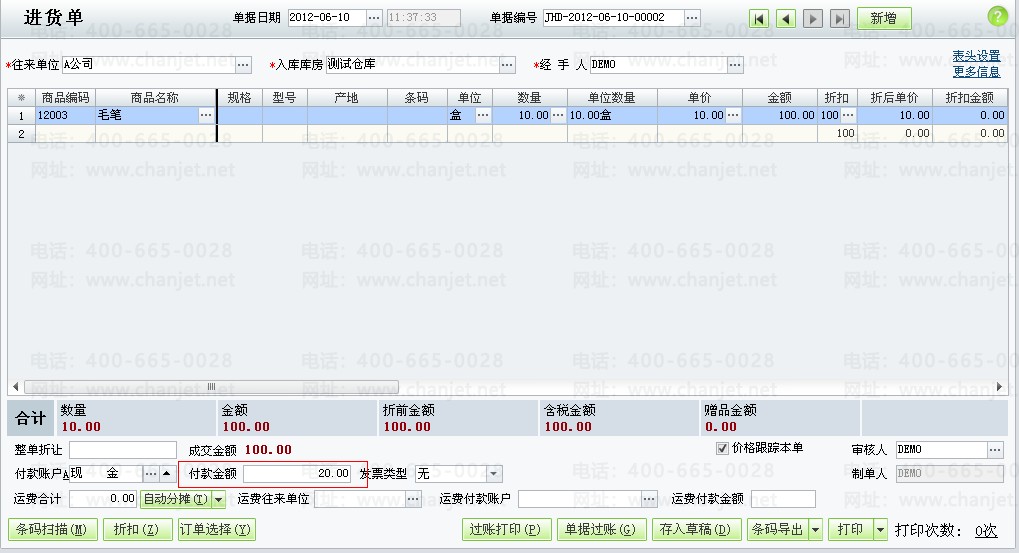1019x553 pixels.
Task: Toggle 价格跟踪本单 checkbox
Action: tap(722, 448)
